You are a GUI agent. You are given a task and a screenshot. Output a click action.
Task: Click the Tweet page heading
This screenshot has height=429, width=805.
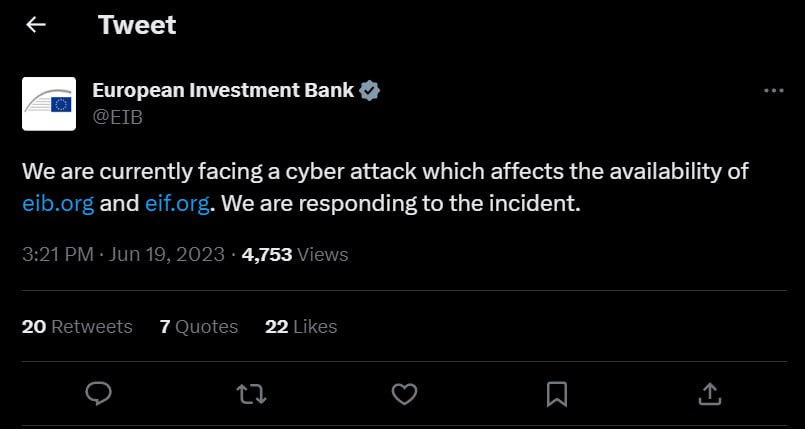coord(137,25)
